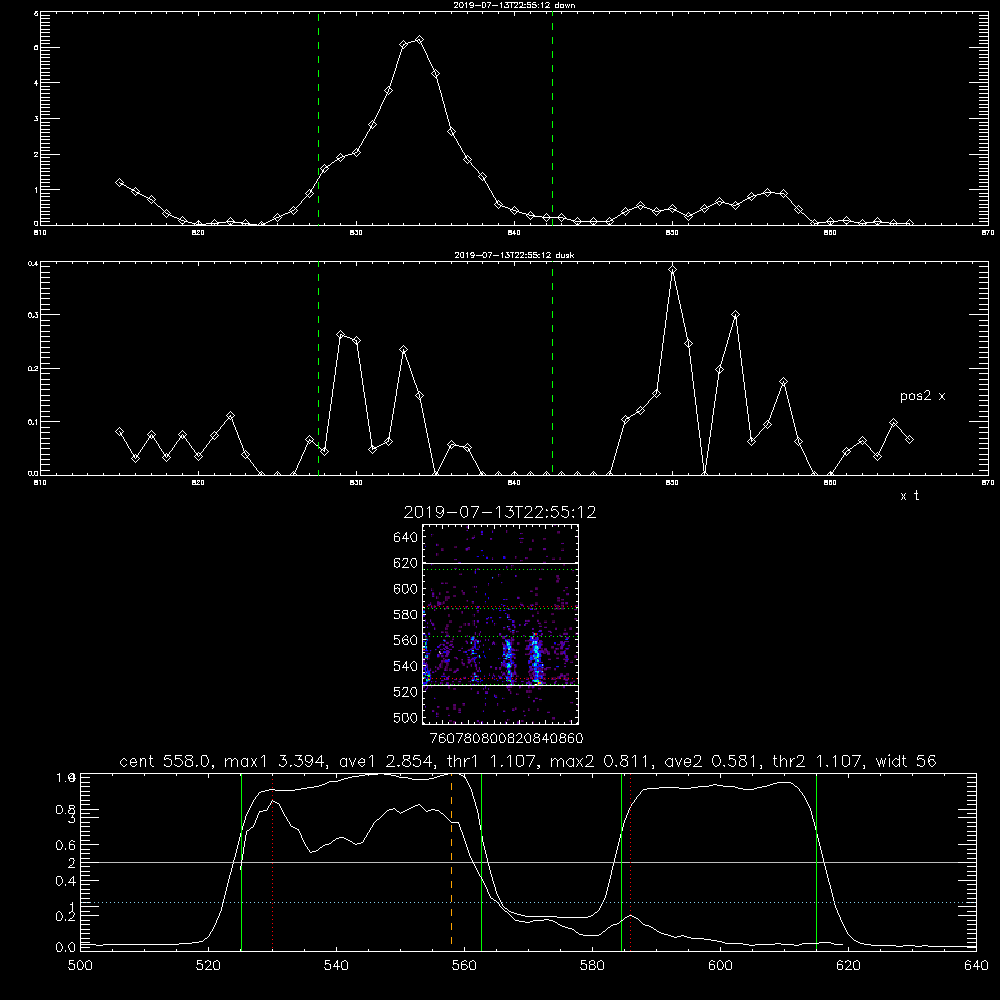Click the solid green line at 525
This screenshot has height=1000, width=1000.
click(x=241, y=861)
